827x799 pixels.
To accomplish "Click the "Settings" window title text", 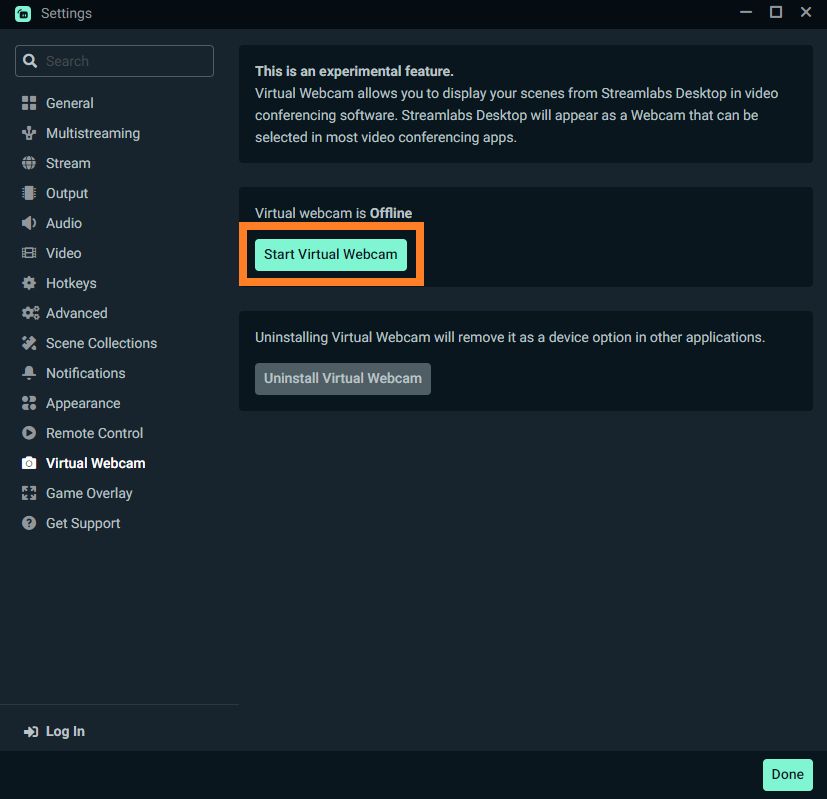I will tap(66, 14).
